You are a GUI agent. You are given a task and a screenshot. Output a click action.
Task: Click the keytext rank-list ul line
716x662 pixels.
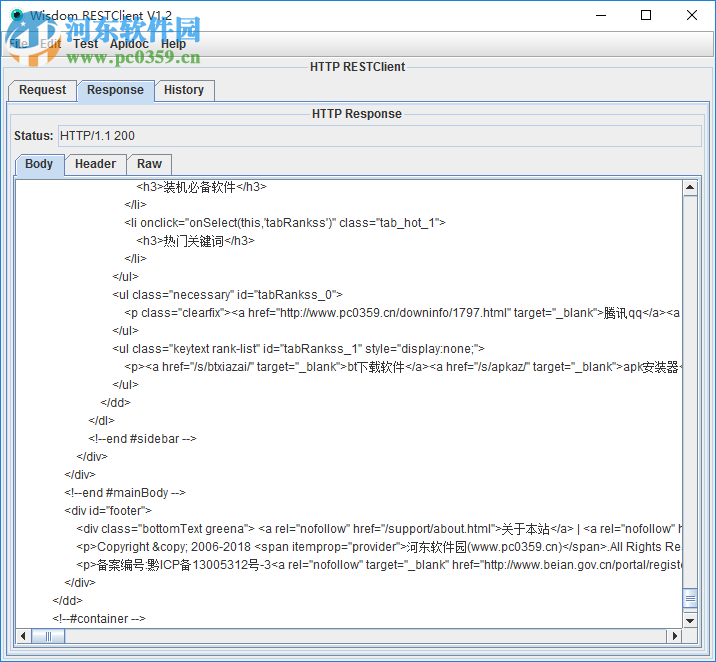pyautogui.click(x=299, y=349)
